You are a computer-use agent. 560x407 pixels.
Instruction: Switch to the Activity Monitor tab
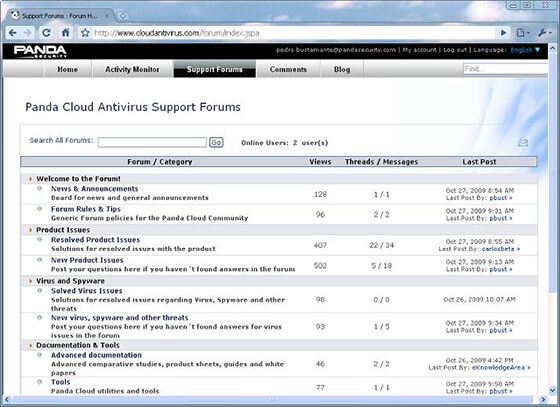(132, 69)
